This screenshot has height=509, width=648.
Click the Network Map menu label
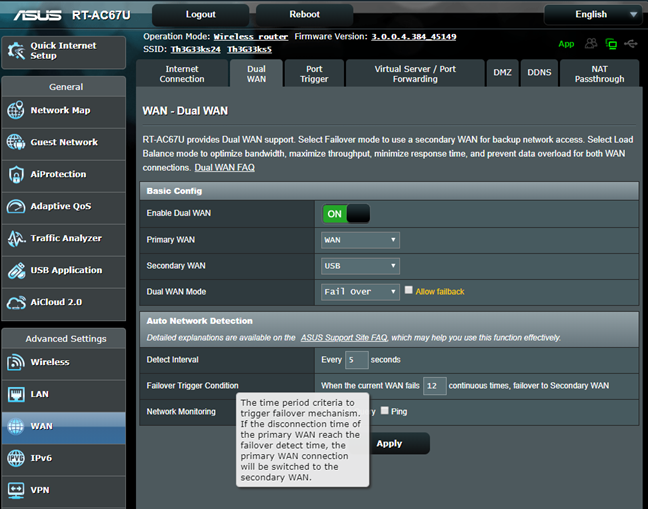60,110
